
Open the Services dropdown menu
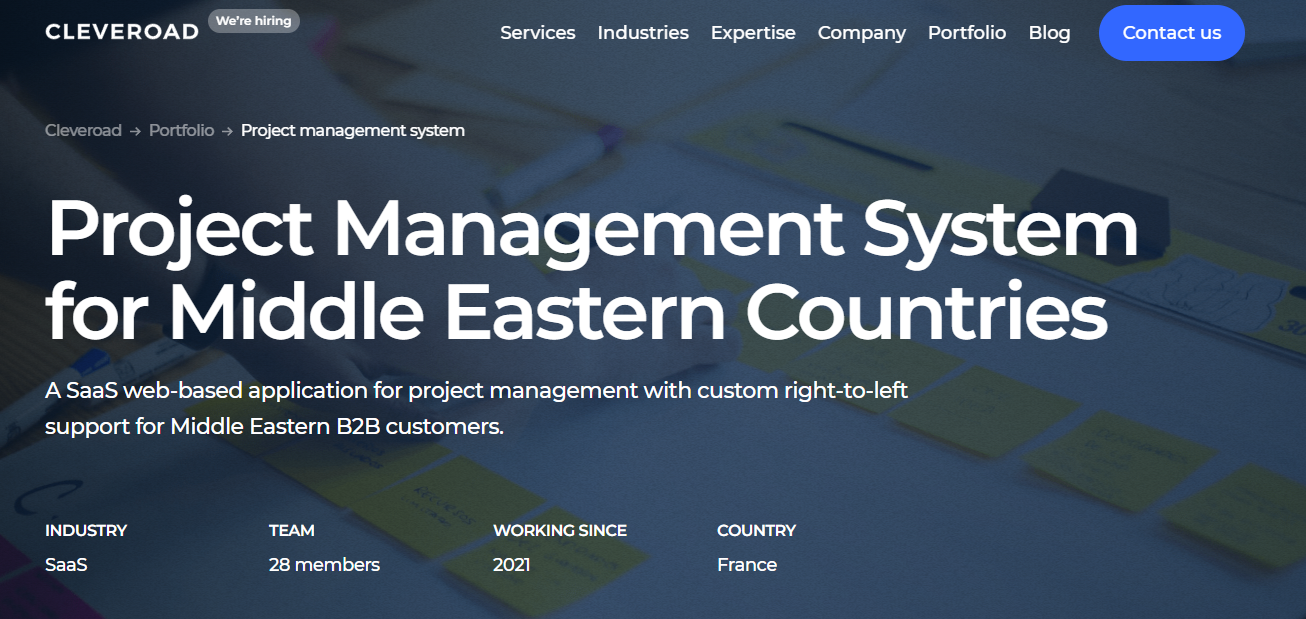click(x=538, y=32)
